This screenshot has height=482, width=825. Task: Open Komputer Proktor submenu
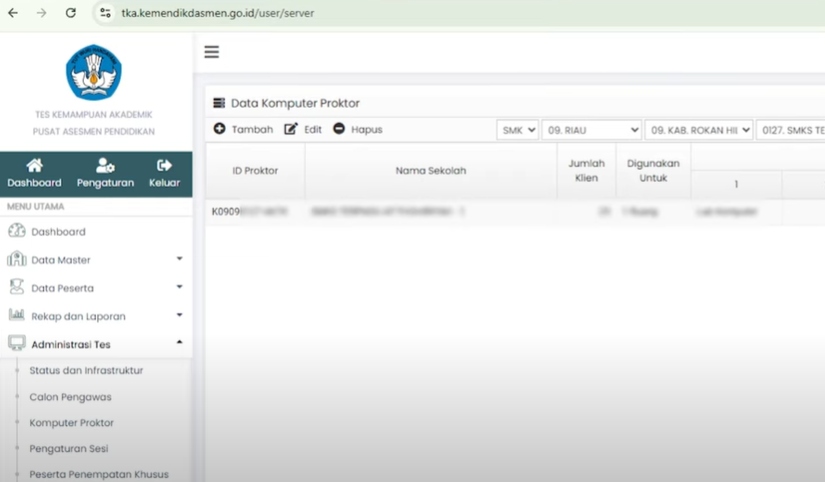72,423
